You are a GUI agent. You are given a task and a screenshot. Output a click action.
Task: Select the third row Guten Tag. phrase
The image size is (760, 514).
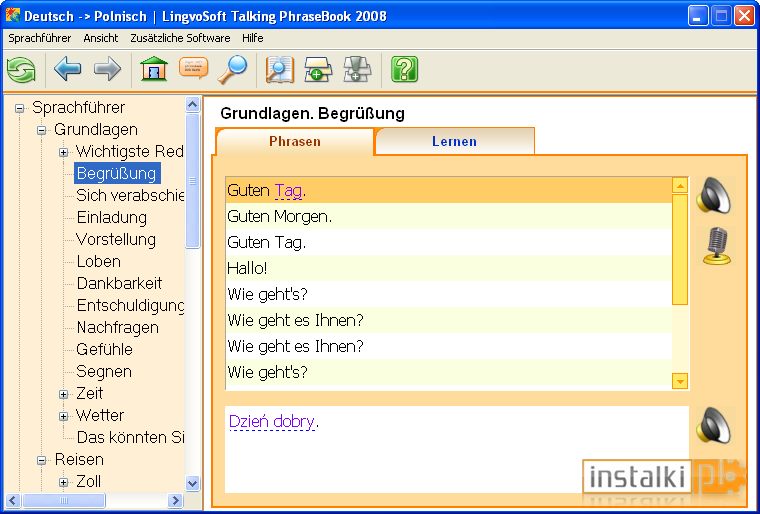[449, 242]
